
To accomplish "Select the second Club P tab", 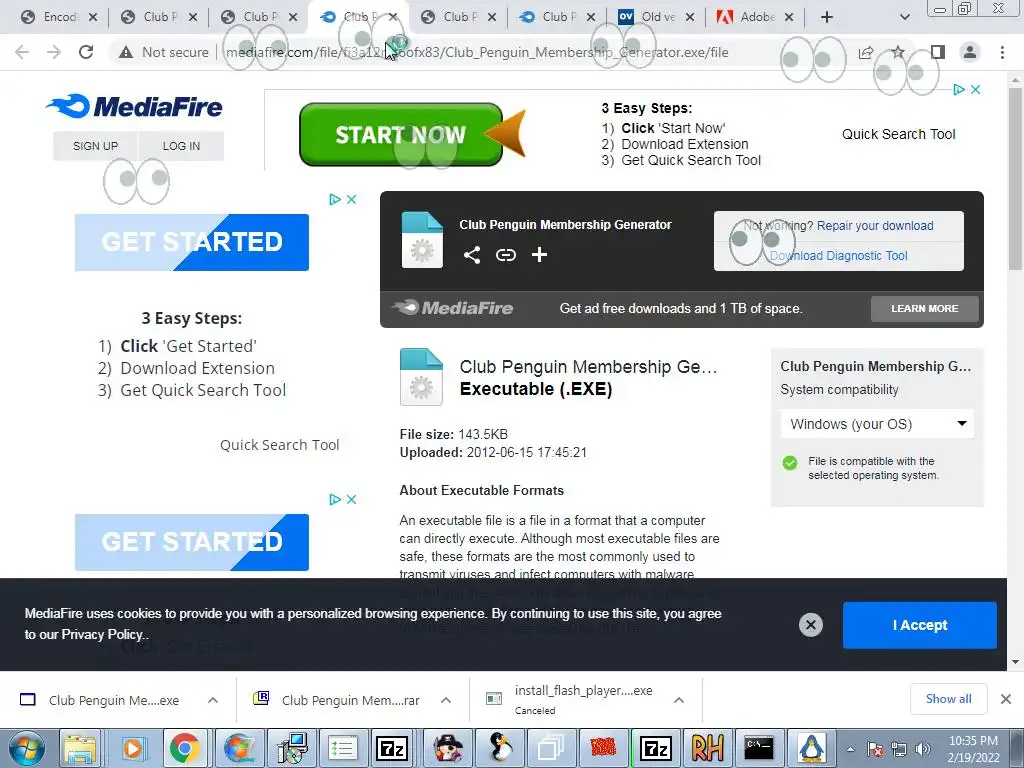I will [x=258, y=17].
